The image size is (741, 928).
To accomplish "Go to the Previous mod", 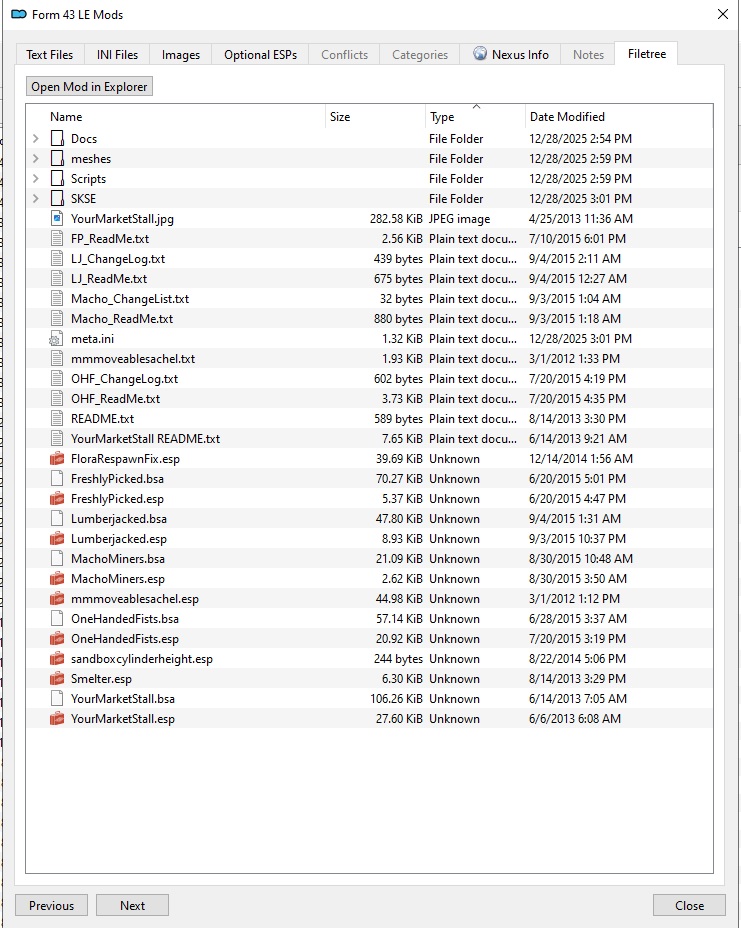I will (x=51, y=906).
